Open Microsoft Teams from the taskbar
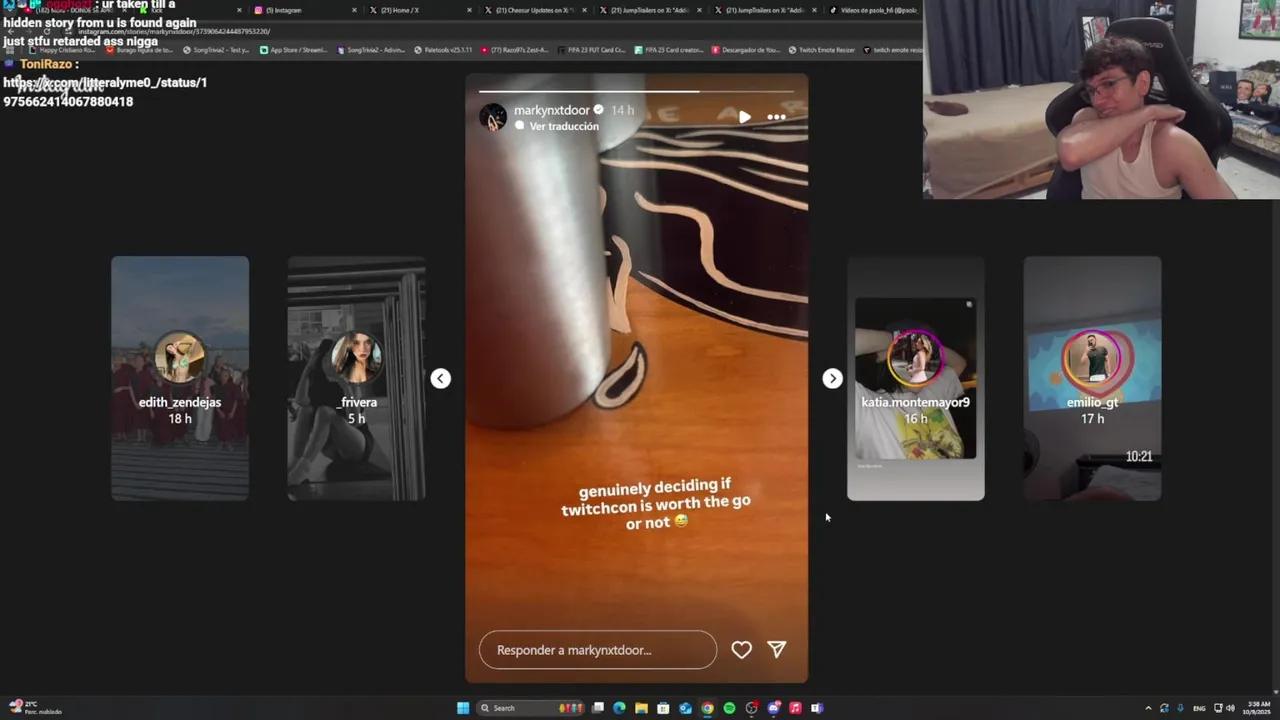This screenshot has width=1280, height=720. (x=817, y=708)
